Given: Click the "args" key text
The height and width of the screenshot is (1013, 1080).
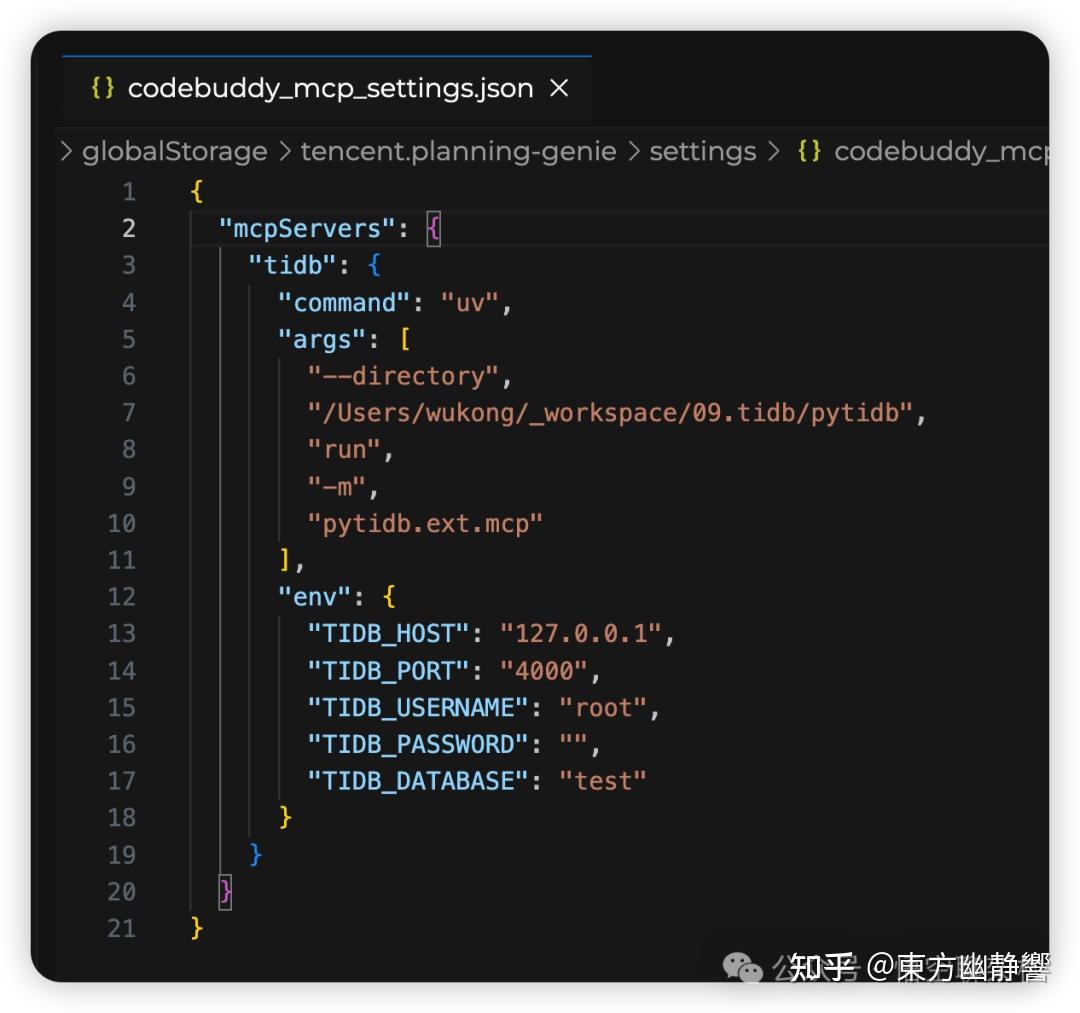Looking at the screenshot, I should click(322, 339).
